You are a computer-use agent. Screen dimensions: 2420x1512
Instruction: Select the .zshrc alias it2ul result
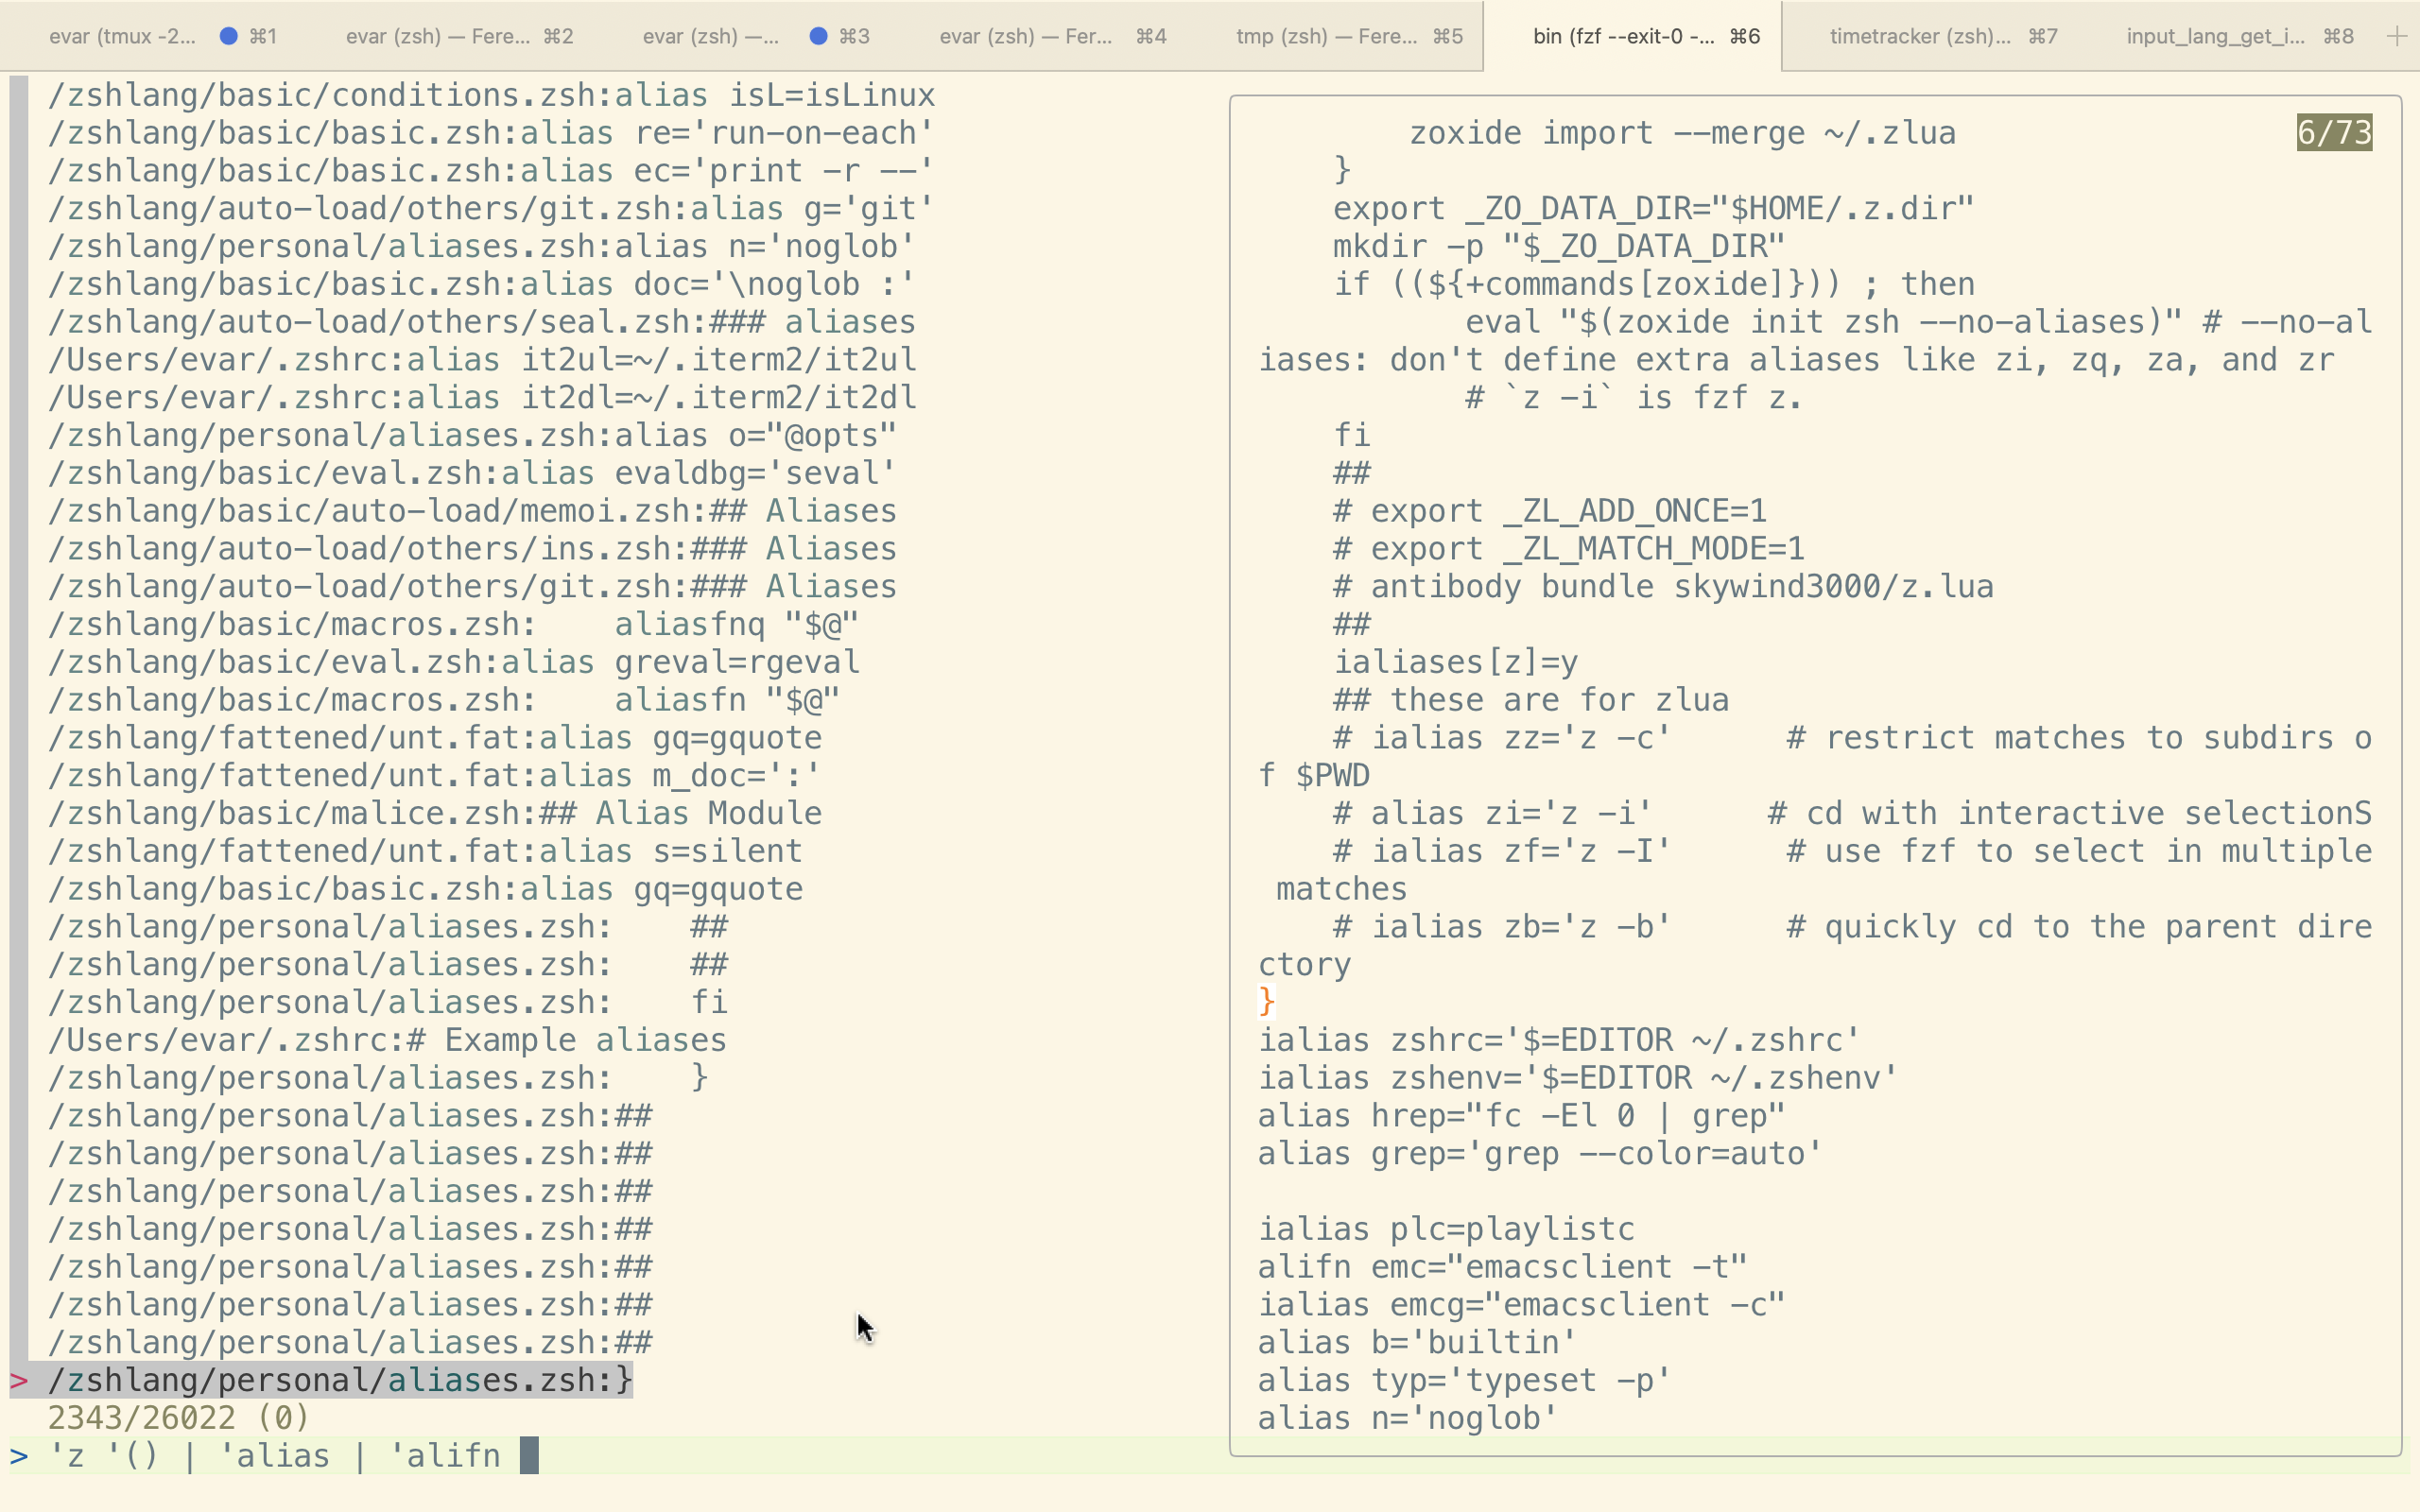482,360
